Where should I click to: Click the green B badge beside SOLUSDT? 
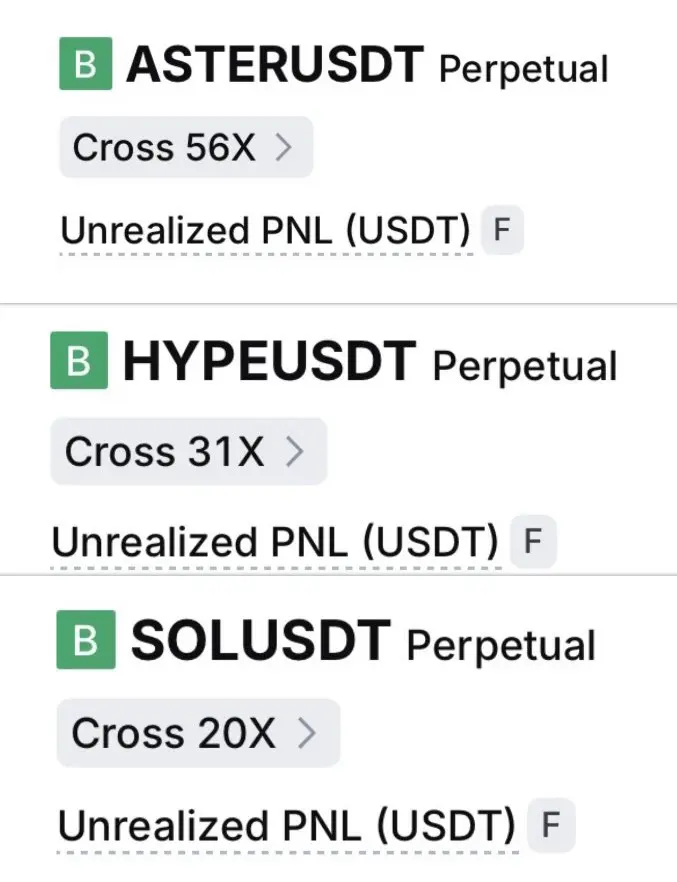(86, 640)
